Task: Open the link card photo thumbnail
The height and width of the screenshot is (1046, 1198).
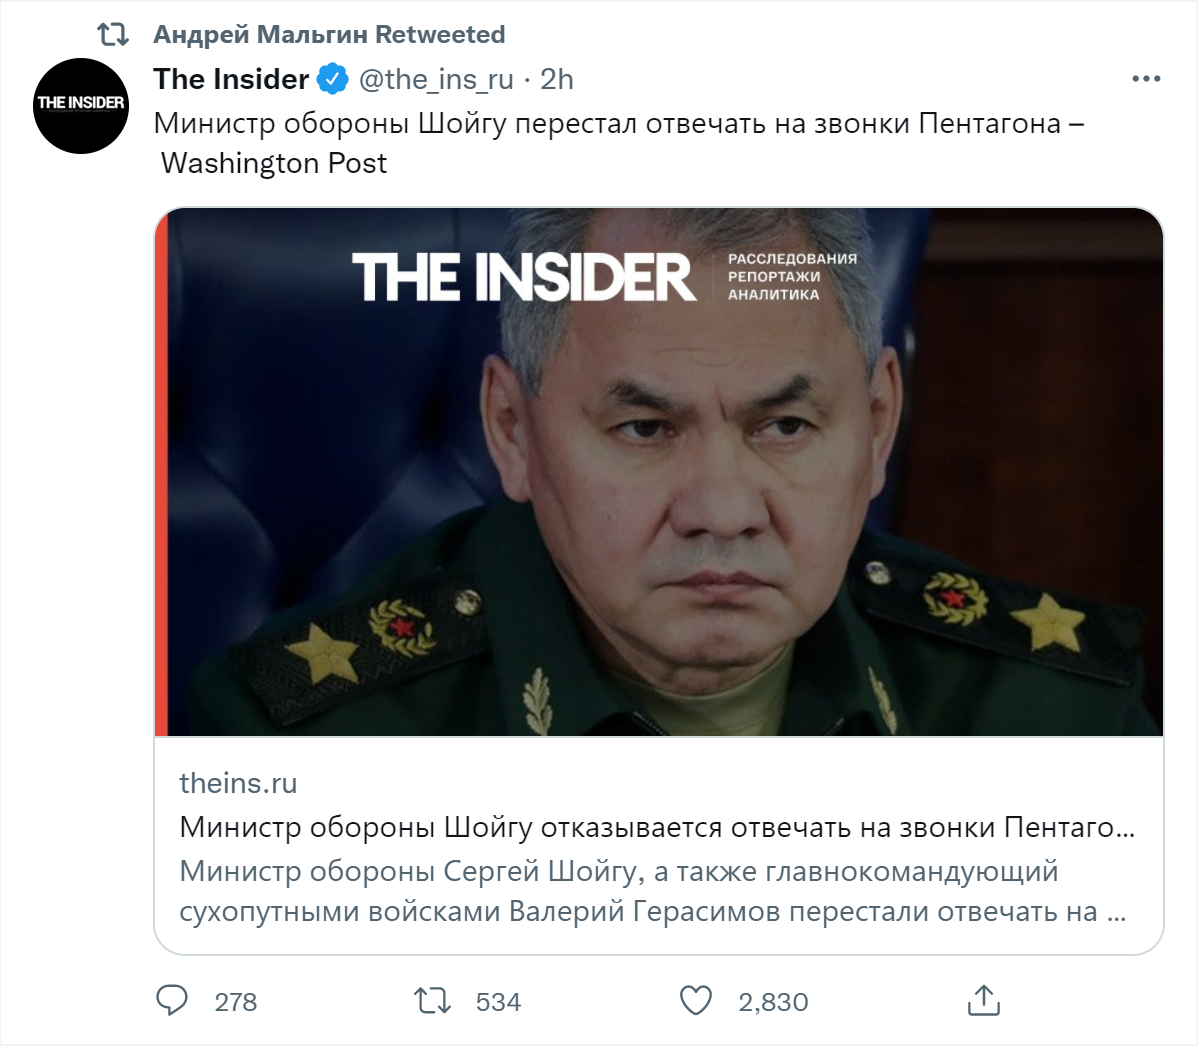Action: pyautogui.click(x=658, y=472)
